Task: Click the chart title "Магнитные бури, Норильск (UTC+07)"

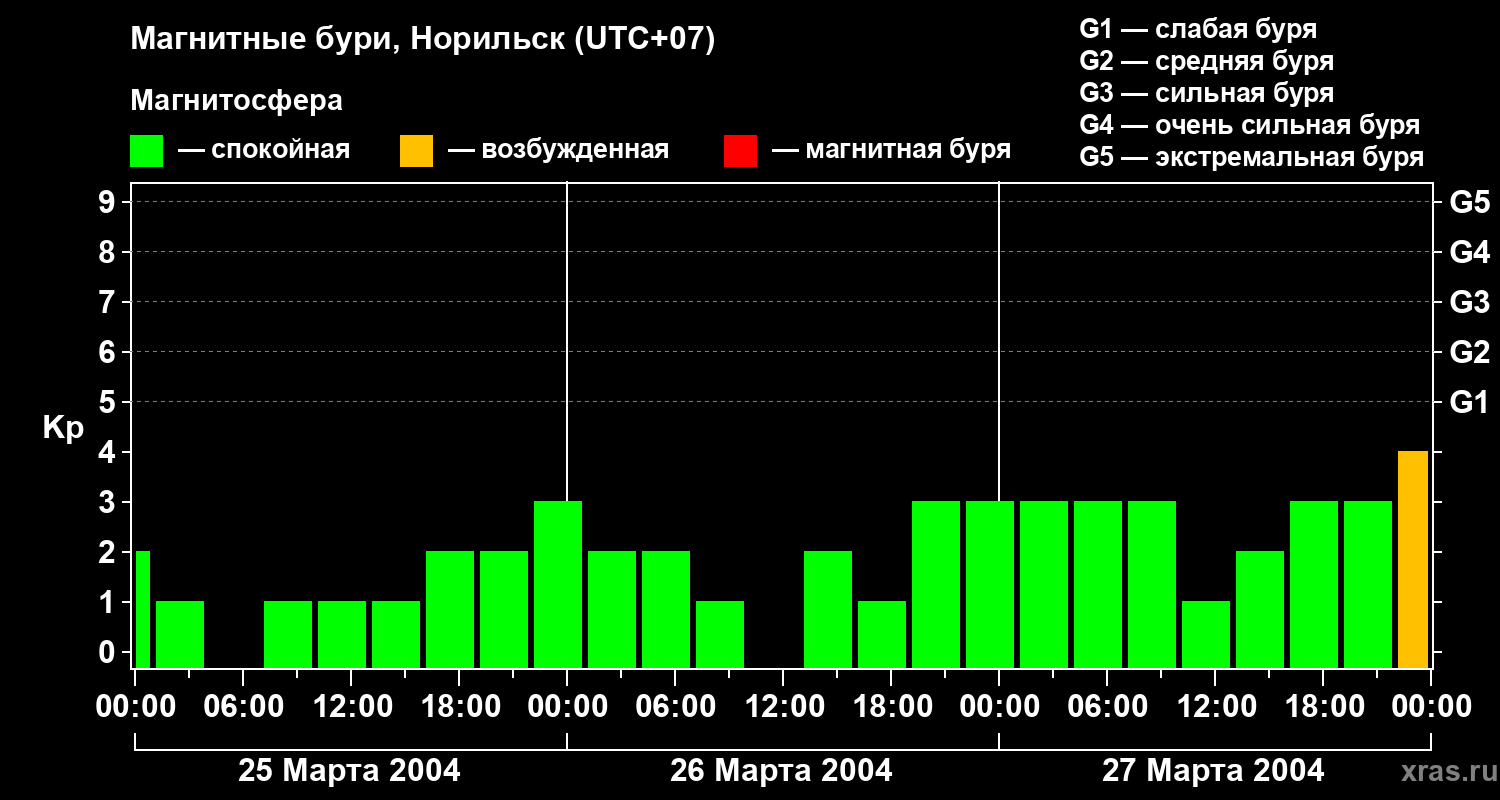Action: 423,40
